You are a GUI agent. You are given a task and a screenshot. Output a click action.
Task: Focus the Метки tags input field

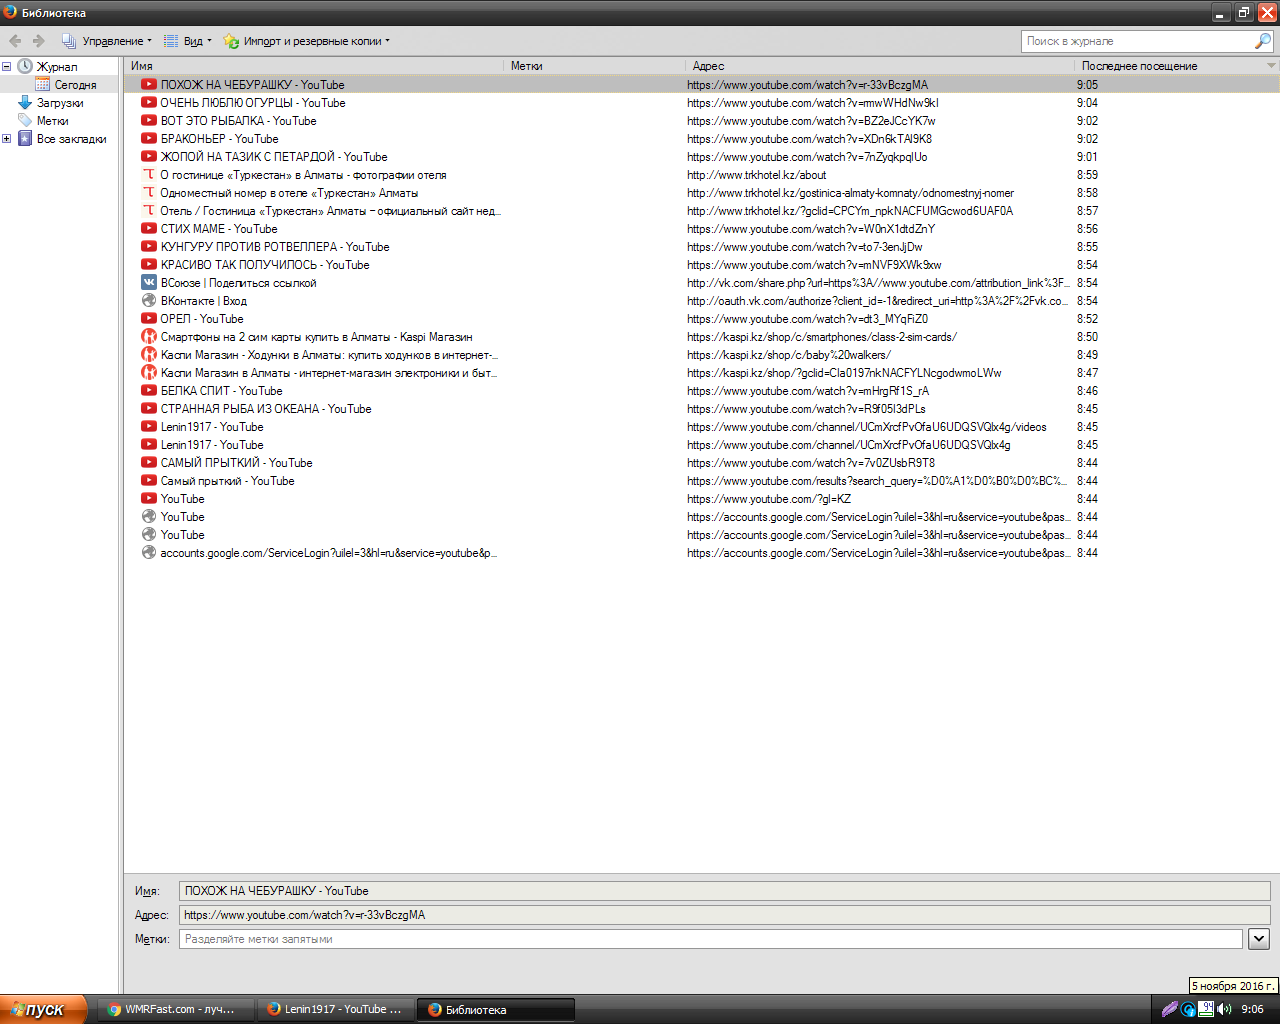711,939
